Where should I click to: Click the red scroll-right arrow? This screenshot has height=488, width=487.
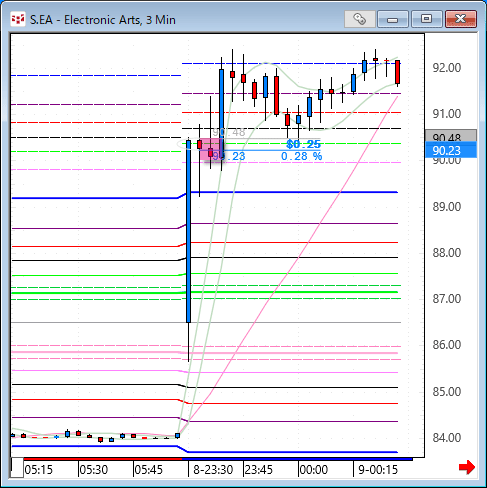[x=467, y=467]
